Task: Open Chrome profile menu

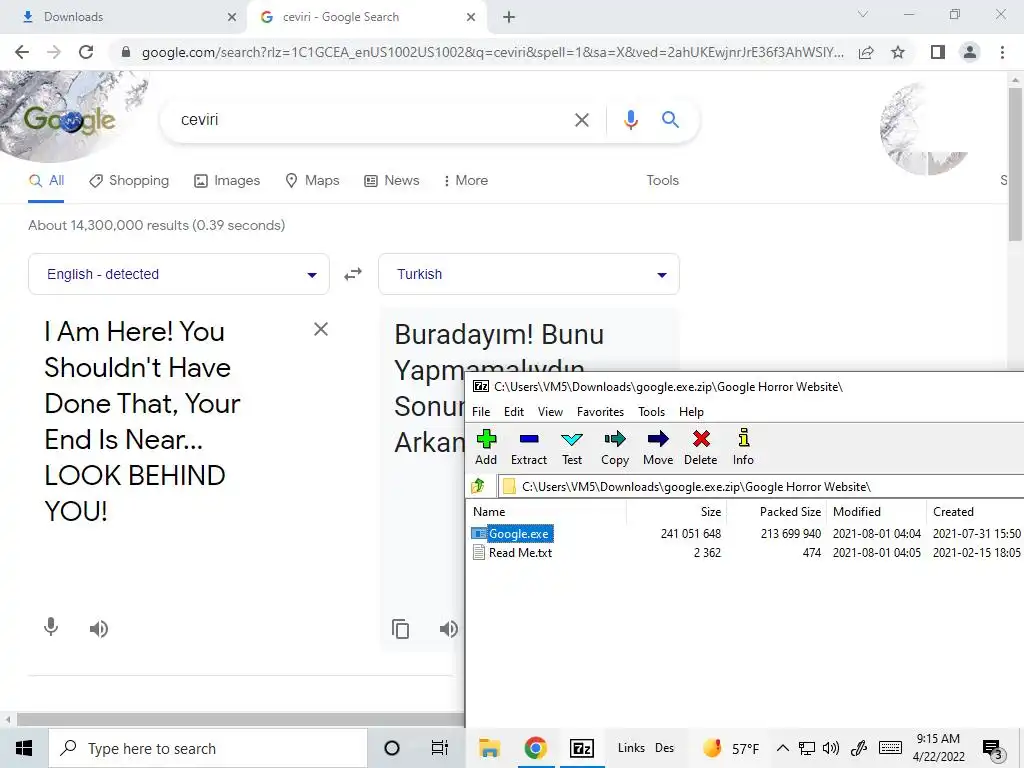Action: (x=970, y=52)
